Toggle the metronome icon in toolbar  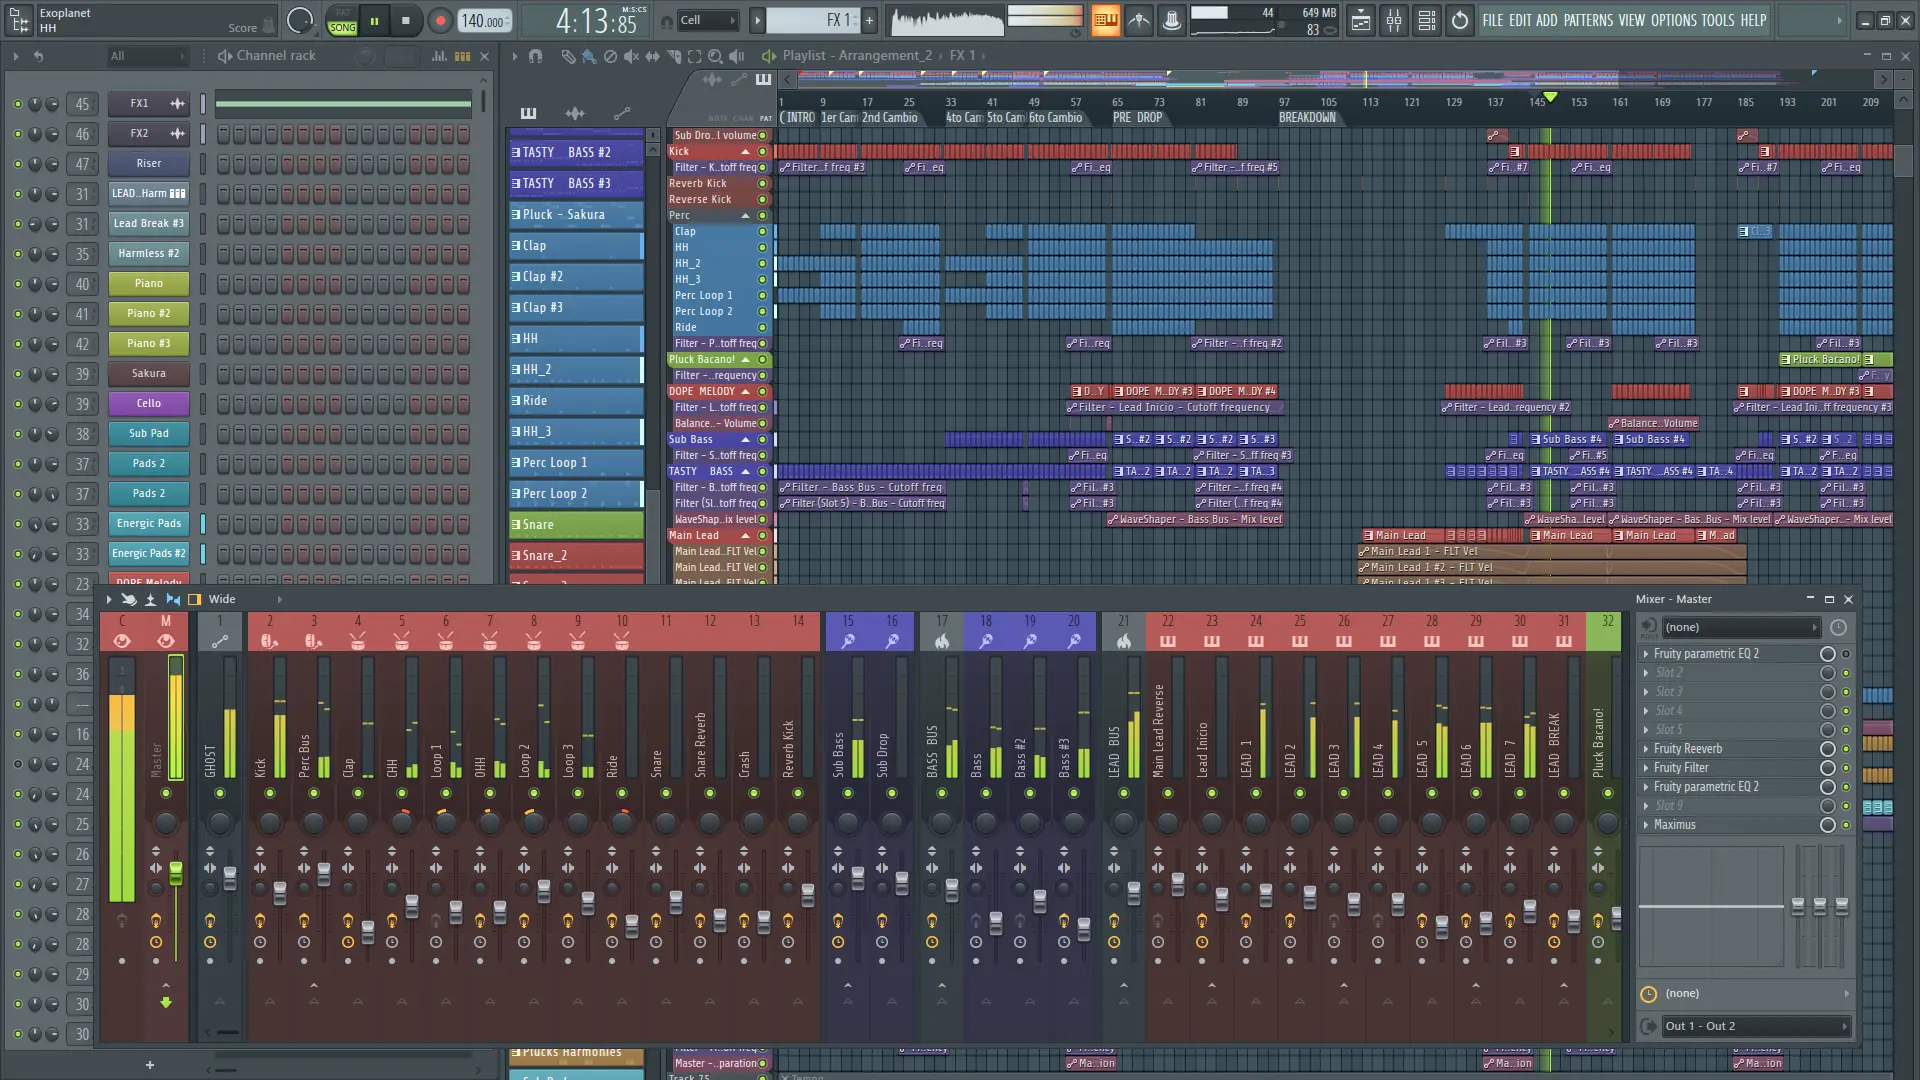click(x=1139, y=21)
